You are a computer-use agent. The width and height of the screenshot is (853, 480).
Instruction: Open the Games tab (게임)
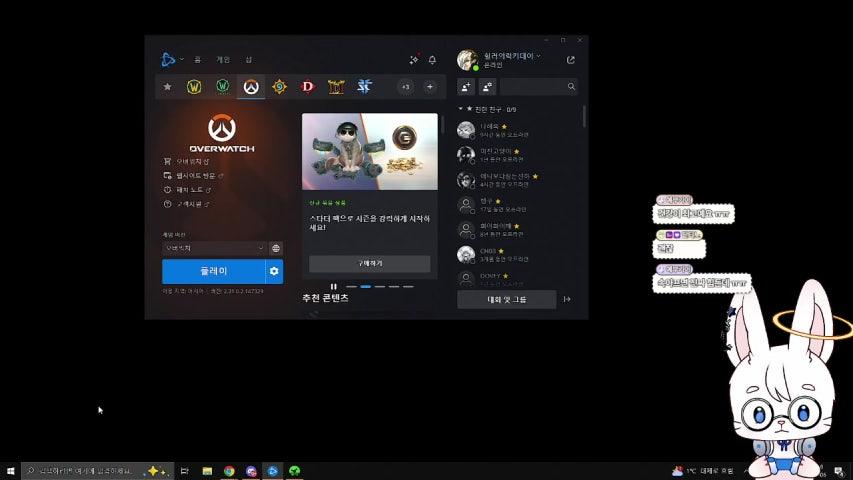click(223, 60)
